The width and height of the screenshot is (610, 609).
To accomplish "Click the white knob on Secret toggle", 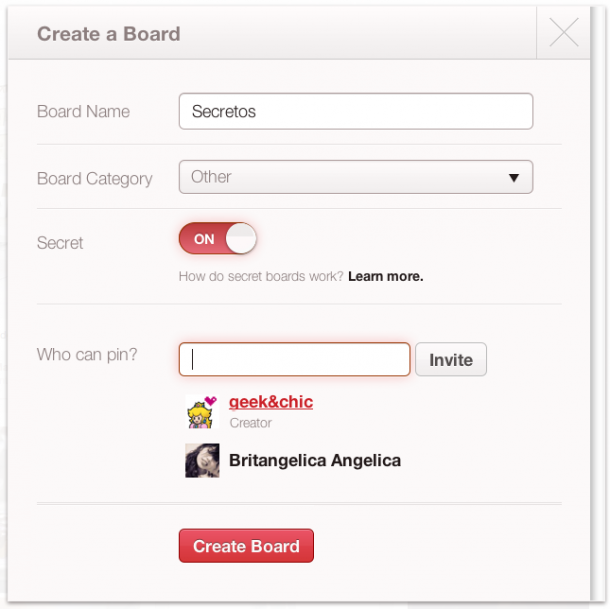I will pyautogui.click(x=241, y=239).
